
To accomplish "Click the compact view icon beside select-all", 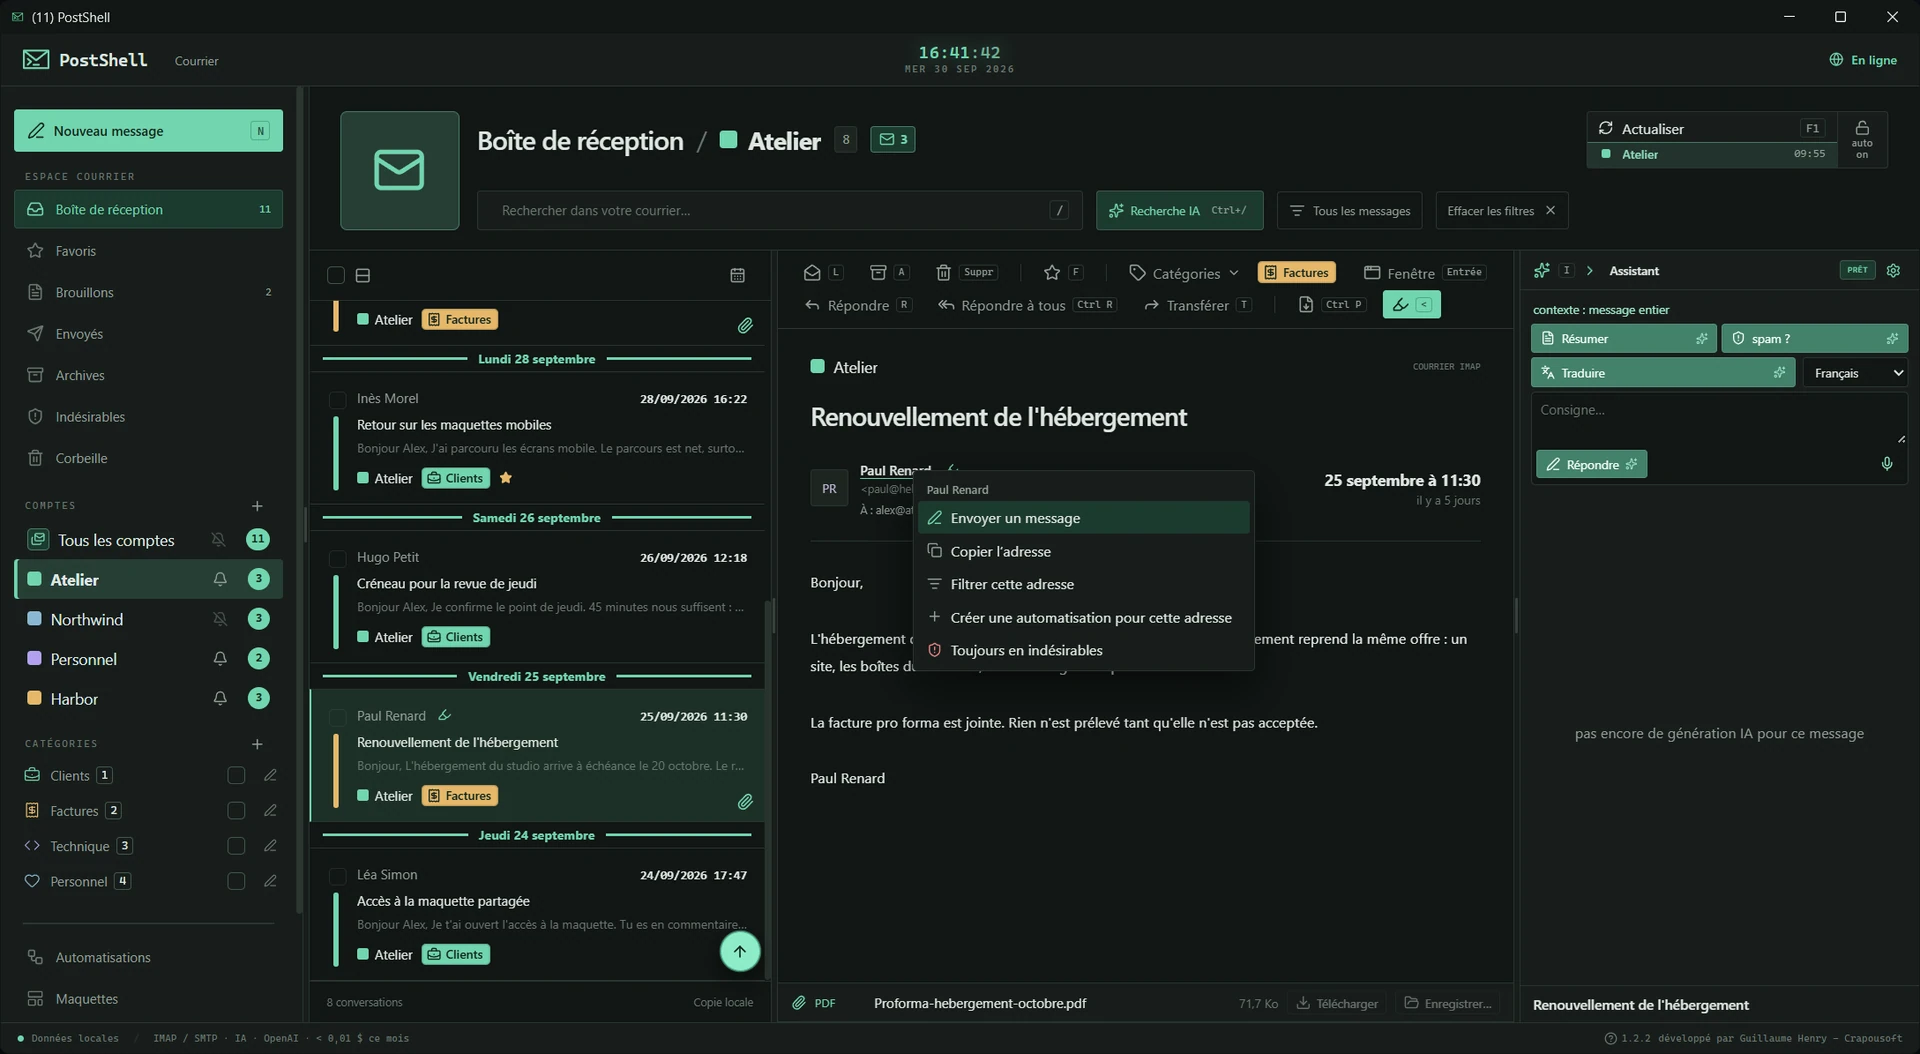I will tap(363, 275).
